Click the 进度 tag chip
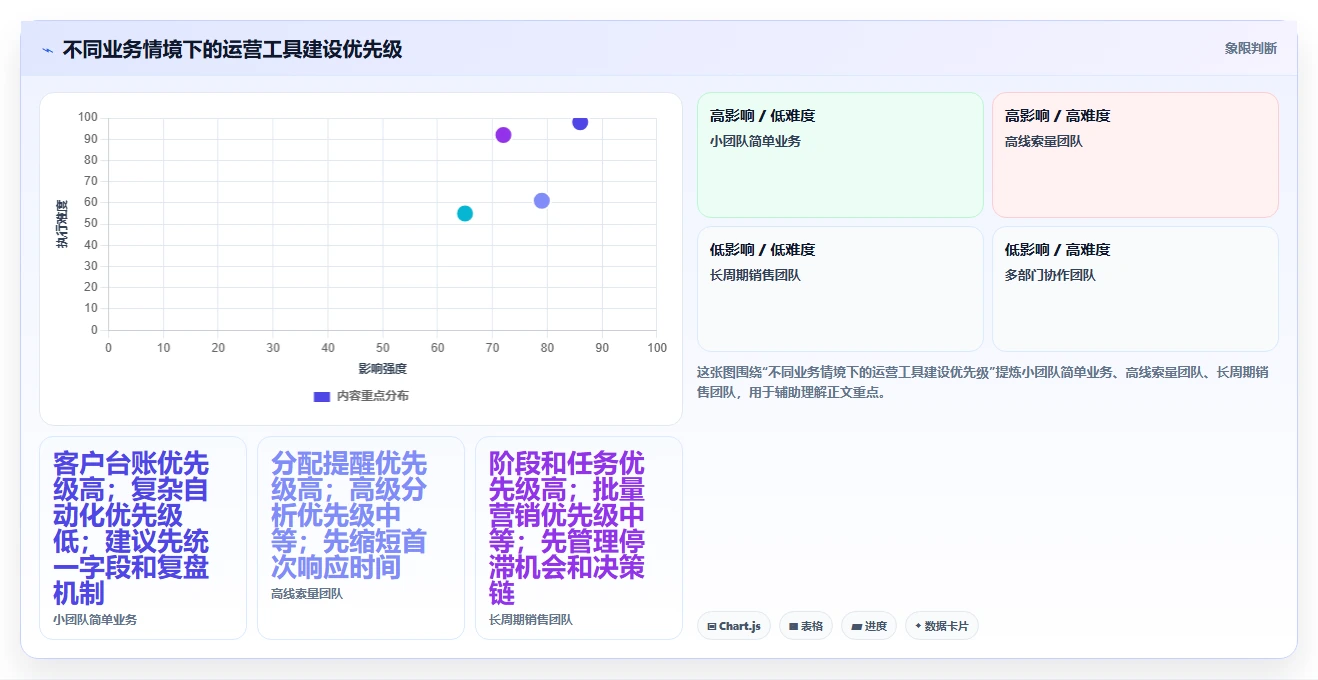1318x680 pixels. (x=869, y=626)
